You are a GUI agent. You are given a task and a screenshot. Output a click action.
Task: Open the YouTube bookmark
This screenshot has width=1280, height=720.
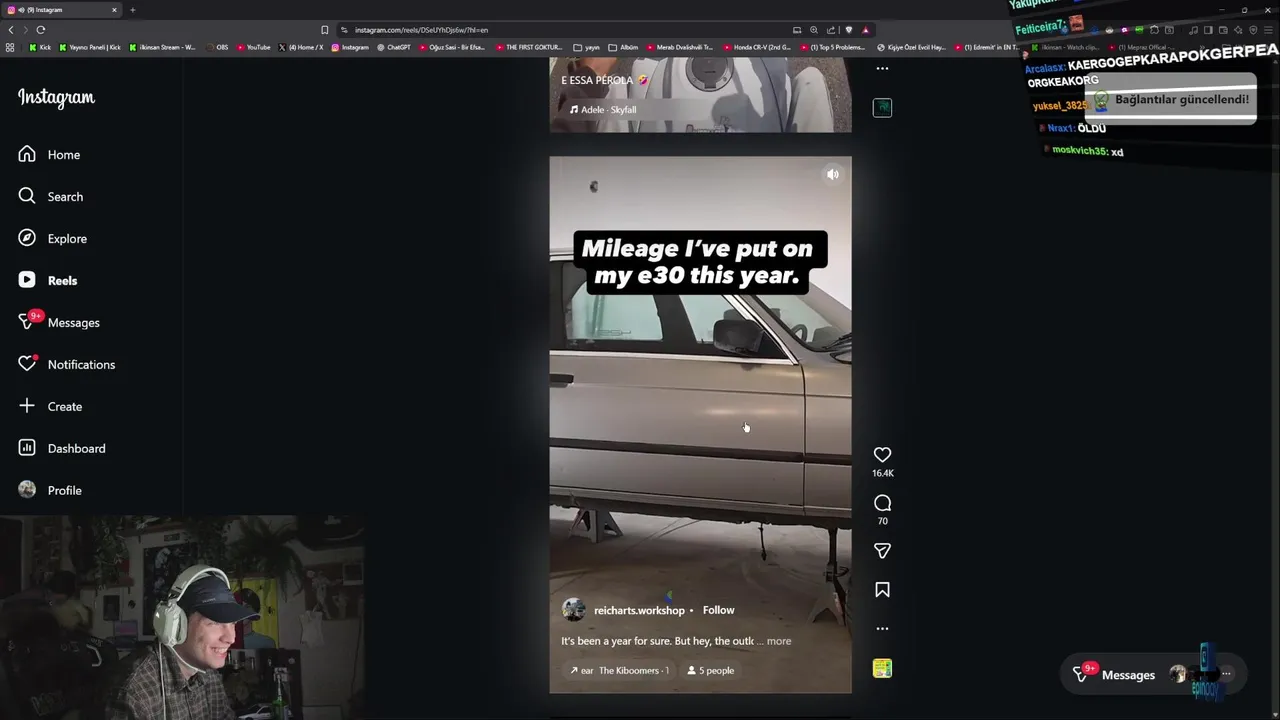click(254, 47)
